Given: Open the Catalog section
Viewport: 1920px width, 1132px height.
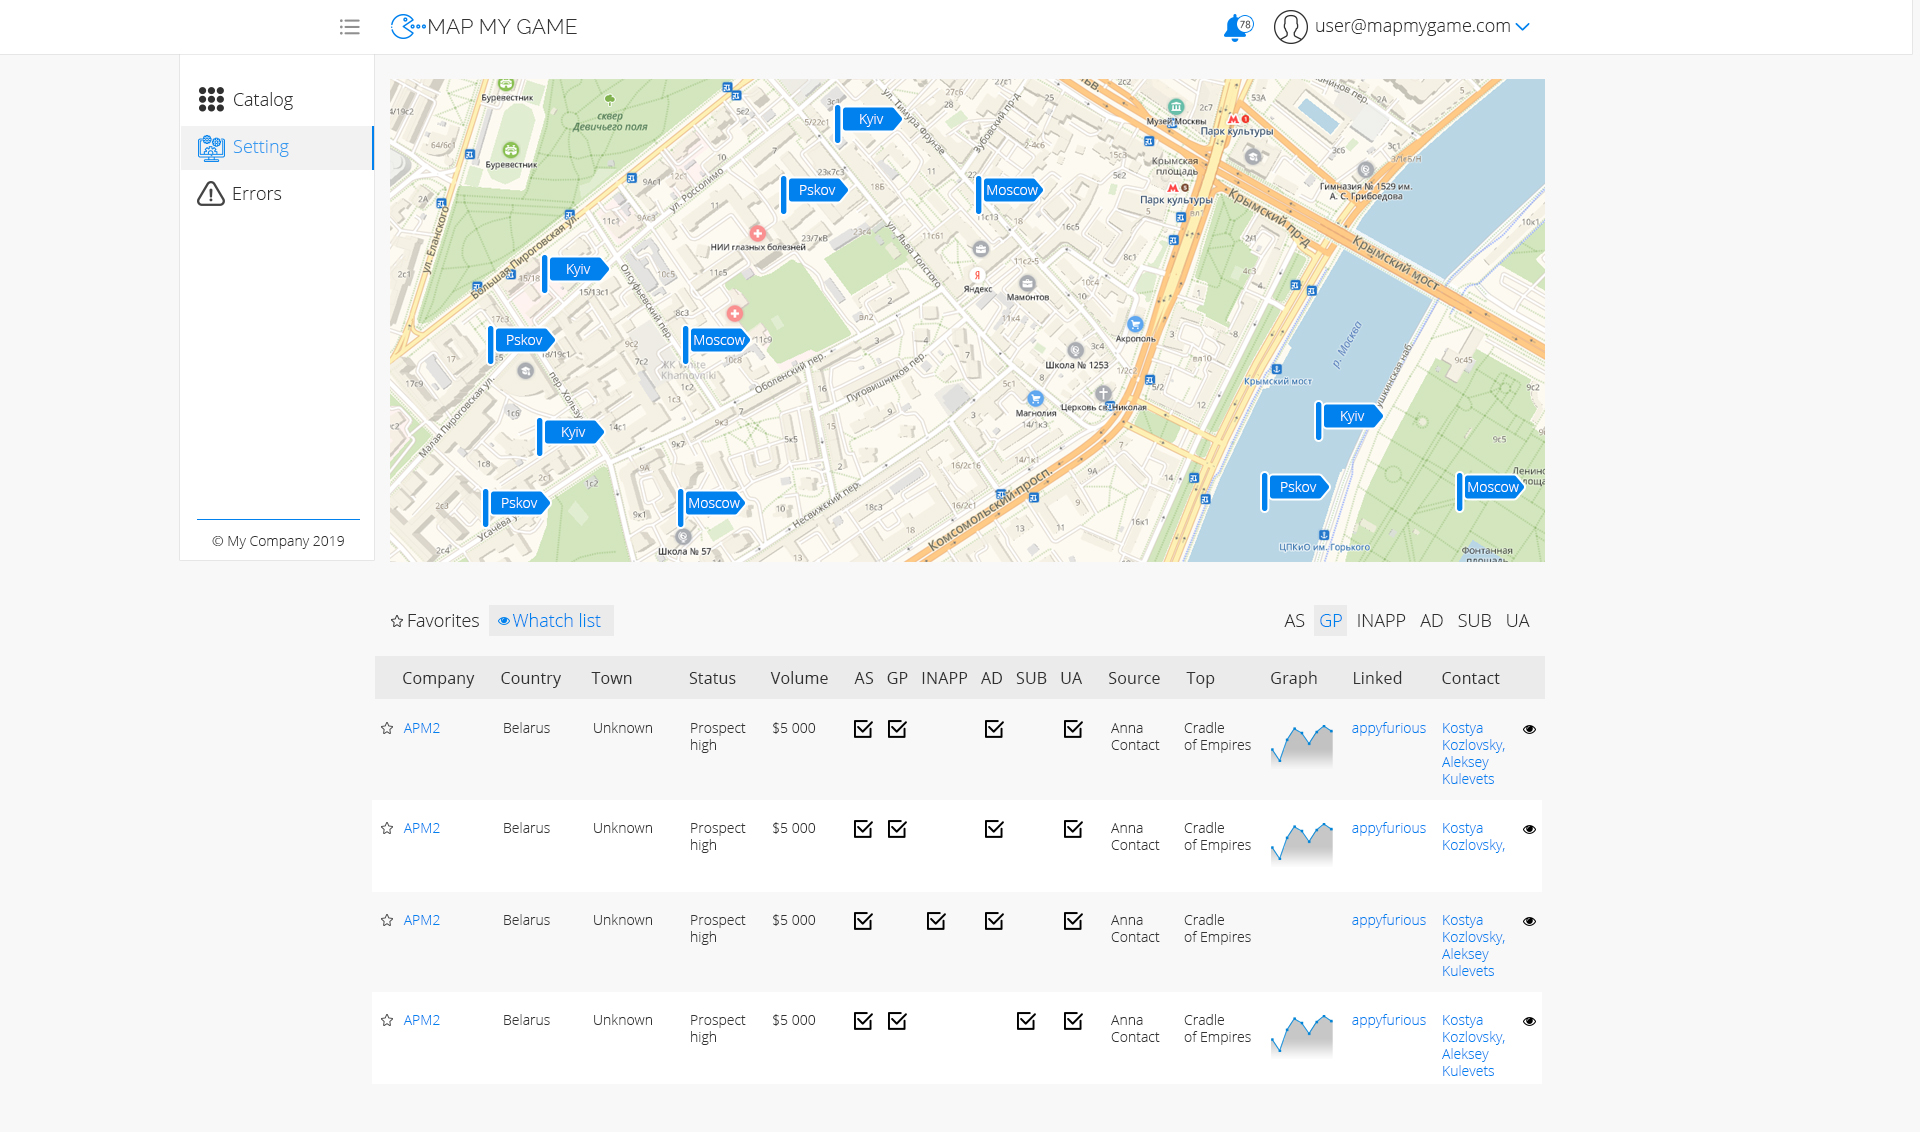Looking at the screenshot, I should tap(277, 99).
